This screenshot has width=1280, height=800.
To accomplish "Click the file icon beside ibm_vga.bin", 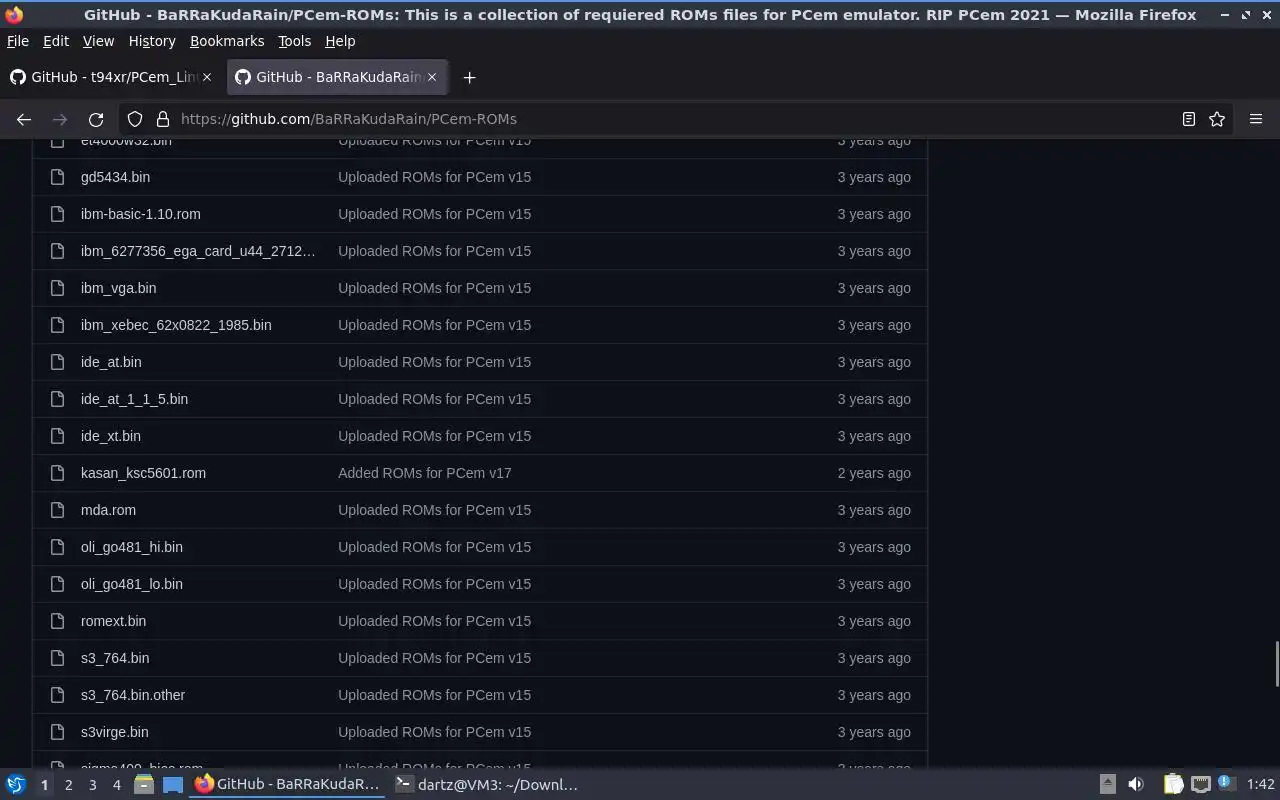I will [57, 288].
